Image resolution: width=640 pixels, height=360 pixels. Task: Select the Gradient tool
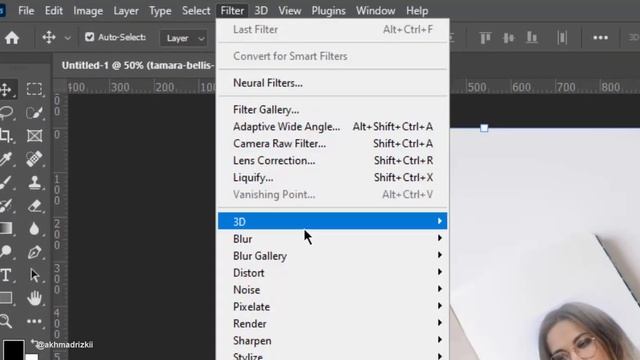point(6,228)
